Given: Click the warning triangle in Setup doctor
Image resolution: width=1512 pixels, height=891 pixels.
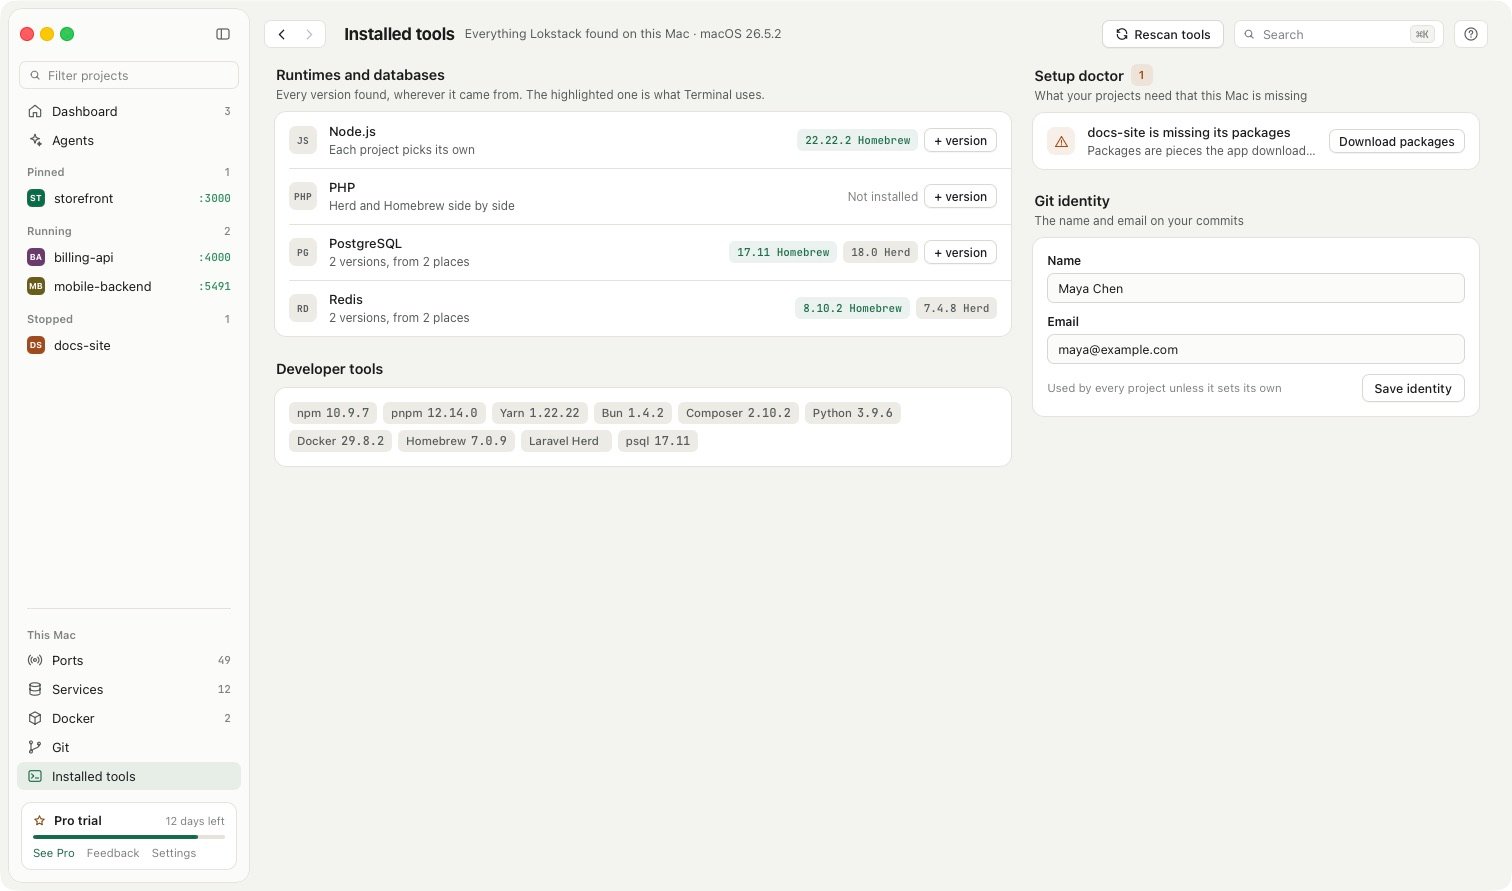Looking at the screenshot, I should [1061, 141].
